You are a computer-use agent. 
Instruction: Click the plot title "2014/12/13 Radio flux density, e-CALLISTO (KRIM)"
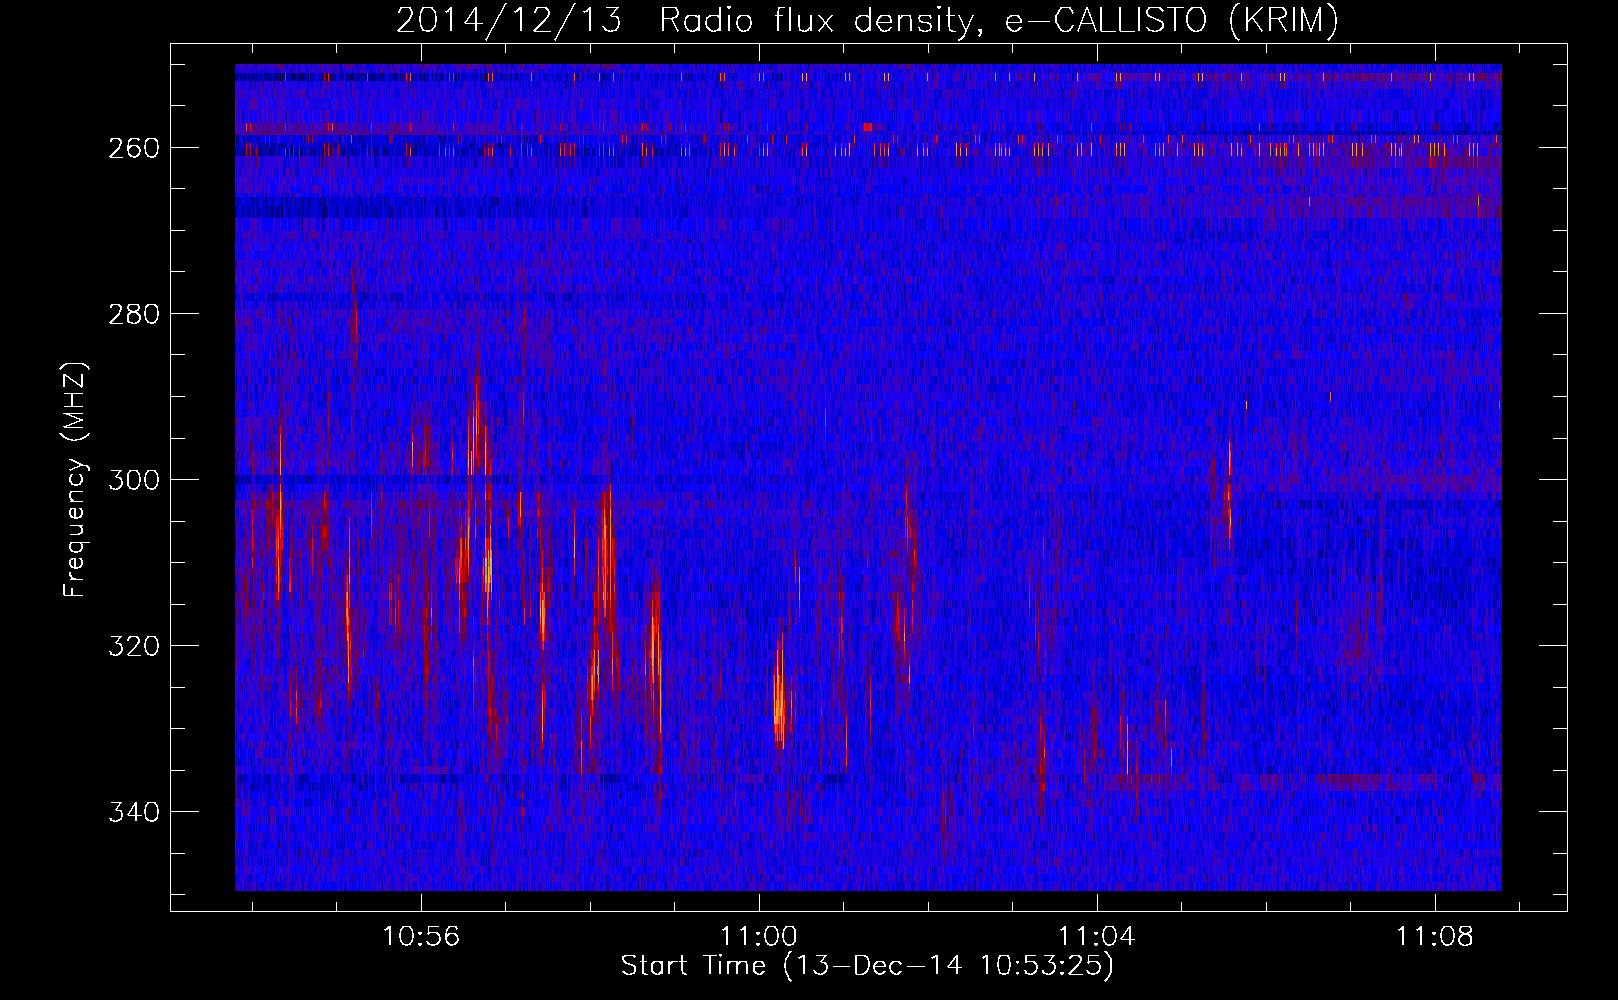pos(867,20)
